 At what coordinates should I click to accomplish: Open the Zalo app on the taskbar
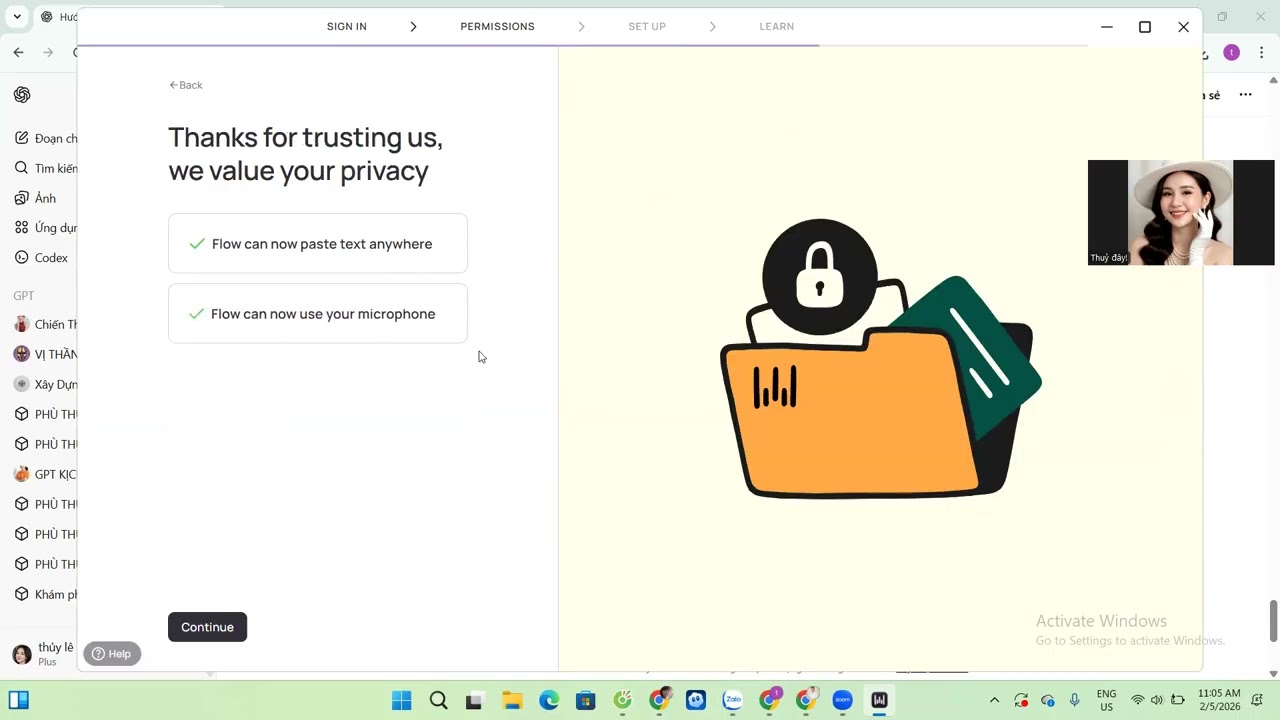point(733,700)
